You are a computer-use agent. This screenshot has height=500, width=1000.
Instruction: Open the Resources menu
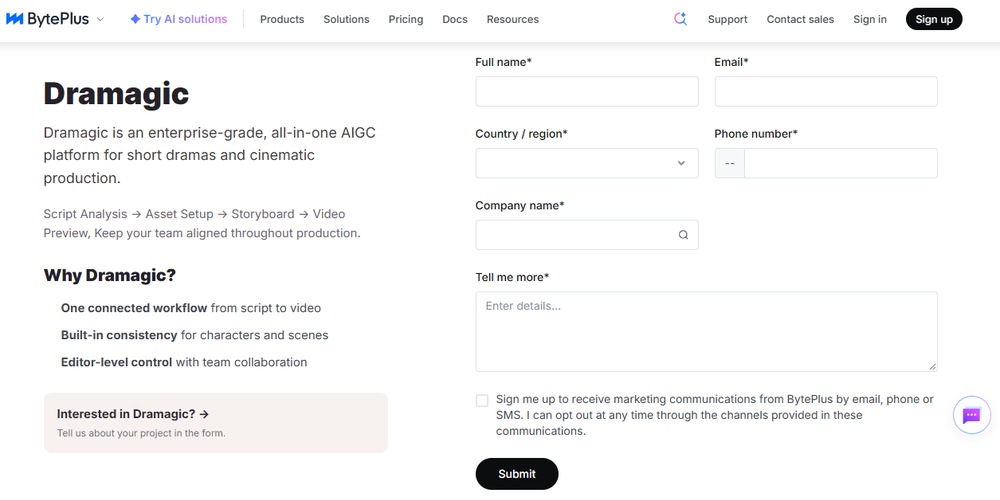click(513, 19)
